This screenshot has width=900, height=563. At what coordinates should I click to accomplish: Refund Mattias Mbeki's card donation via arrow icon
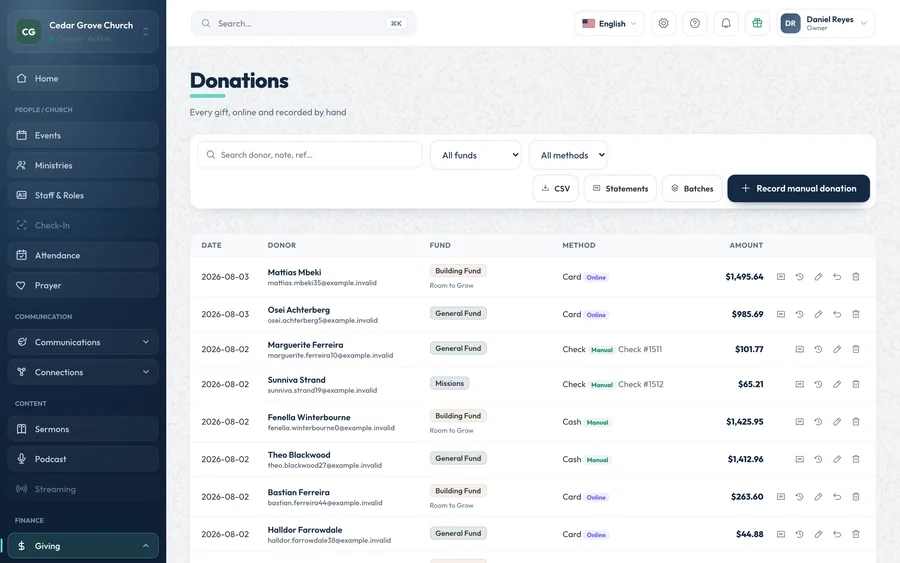click(x=837, y=277)
